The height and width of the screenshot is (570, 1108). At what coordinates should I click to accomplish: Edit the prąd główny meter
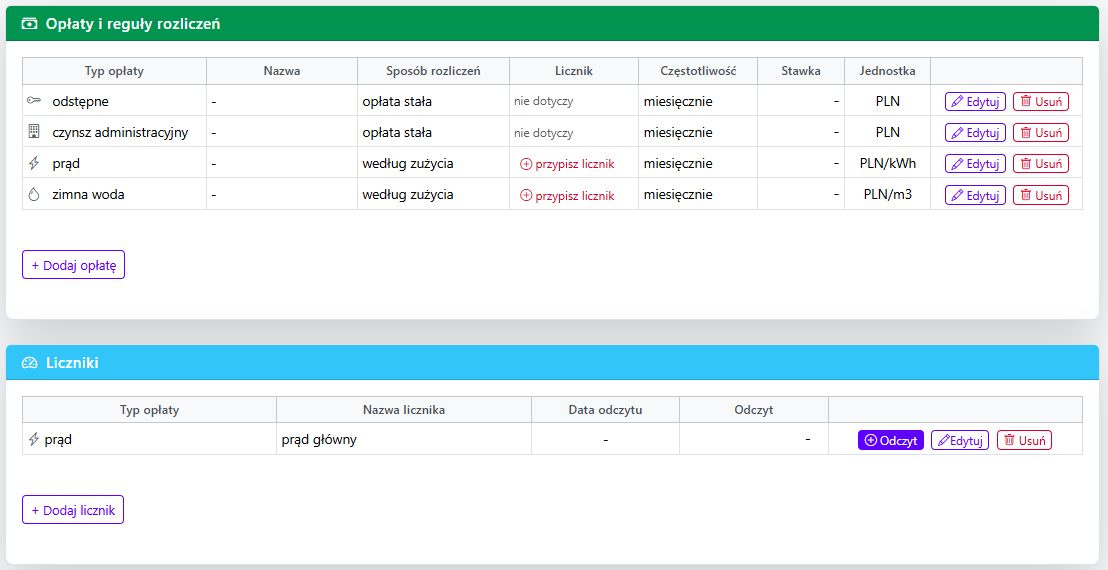click(x=960, y=440)
